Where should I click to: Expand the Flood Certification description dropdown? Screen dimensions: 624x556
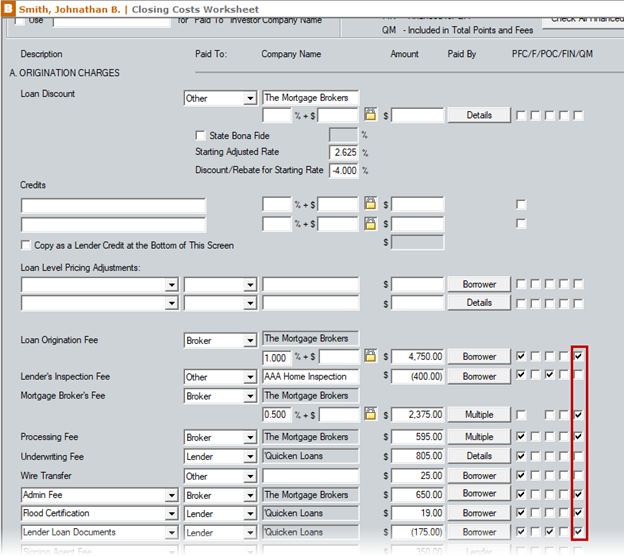[x=172, y=514]
